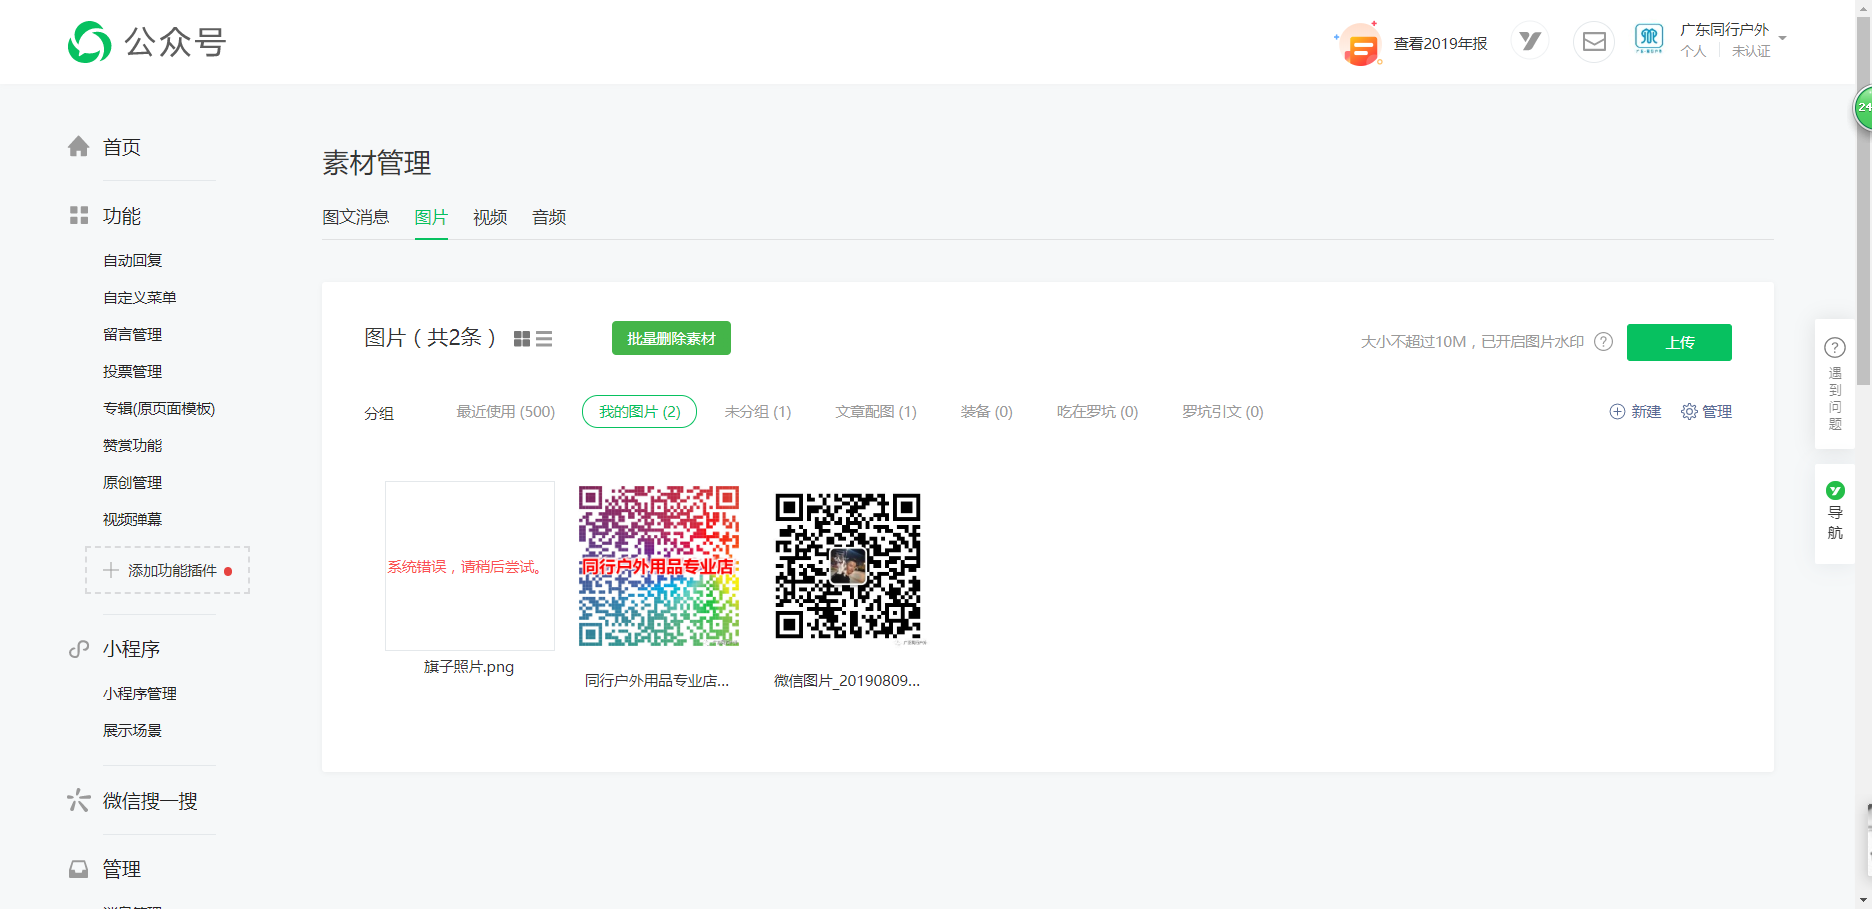Click the Y-shaped icon in header

point(1530,41)
